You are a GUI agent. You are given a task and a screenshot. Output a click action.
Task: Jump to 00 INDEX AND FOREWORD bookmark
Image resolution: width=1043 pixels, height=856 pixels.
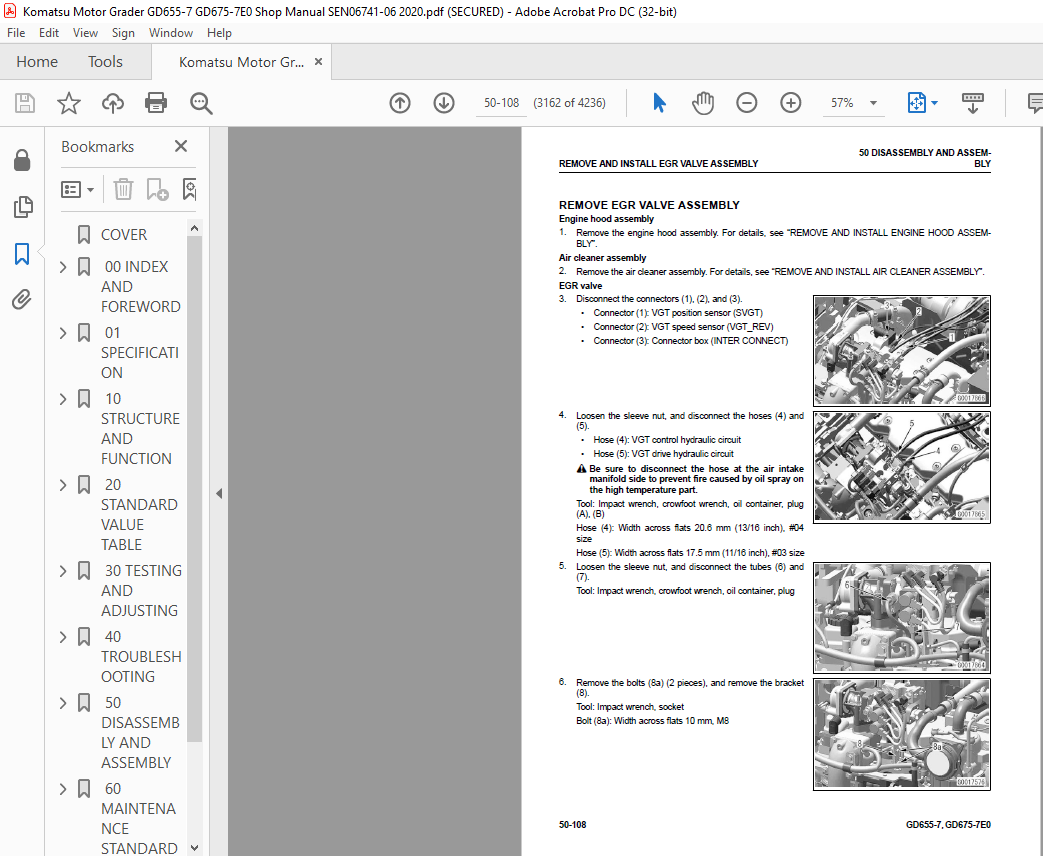point(141,287)
